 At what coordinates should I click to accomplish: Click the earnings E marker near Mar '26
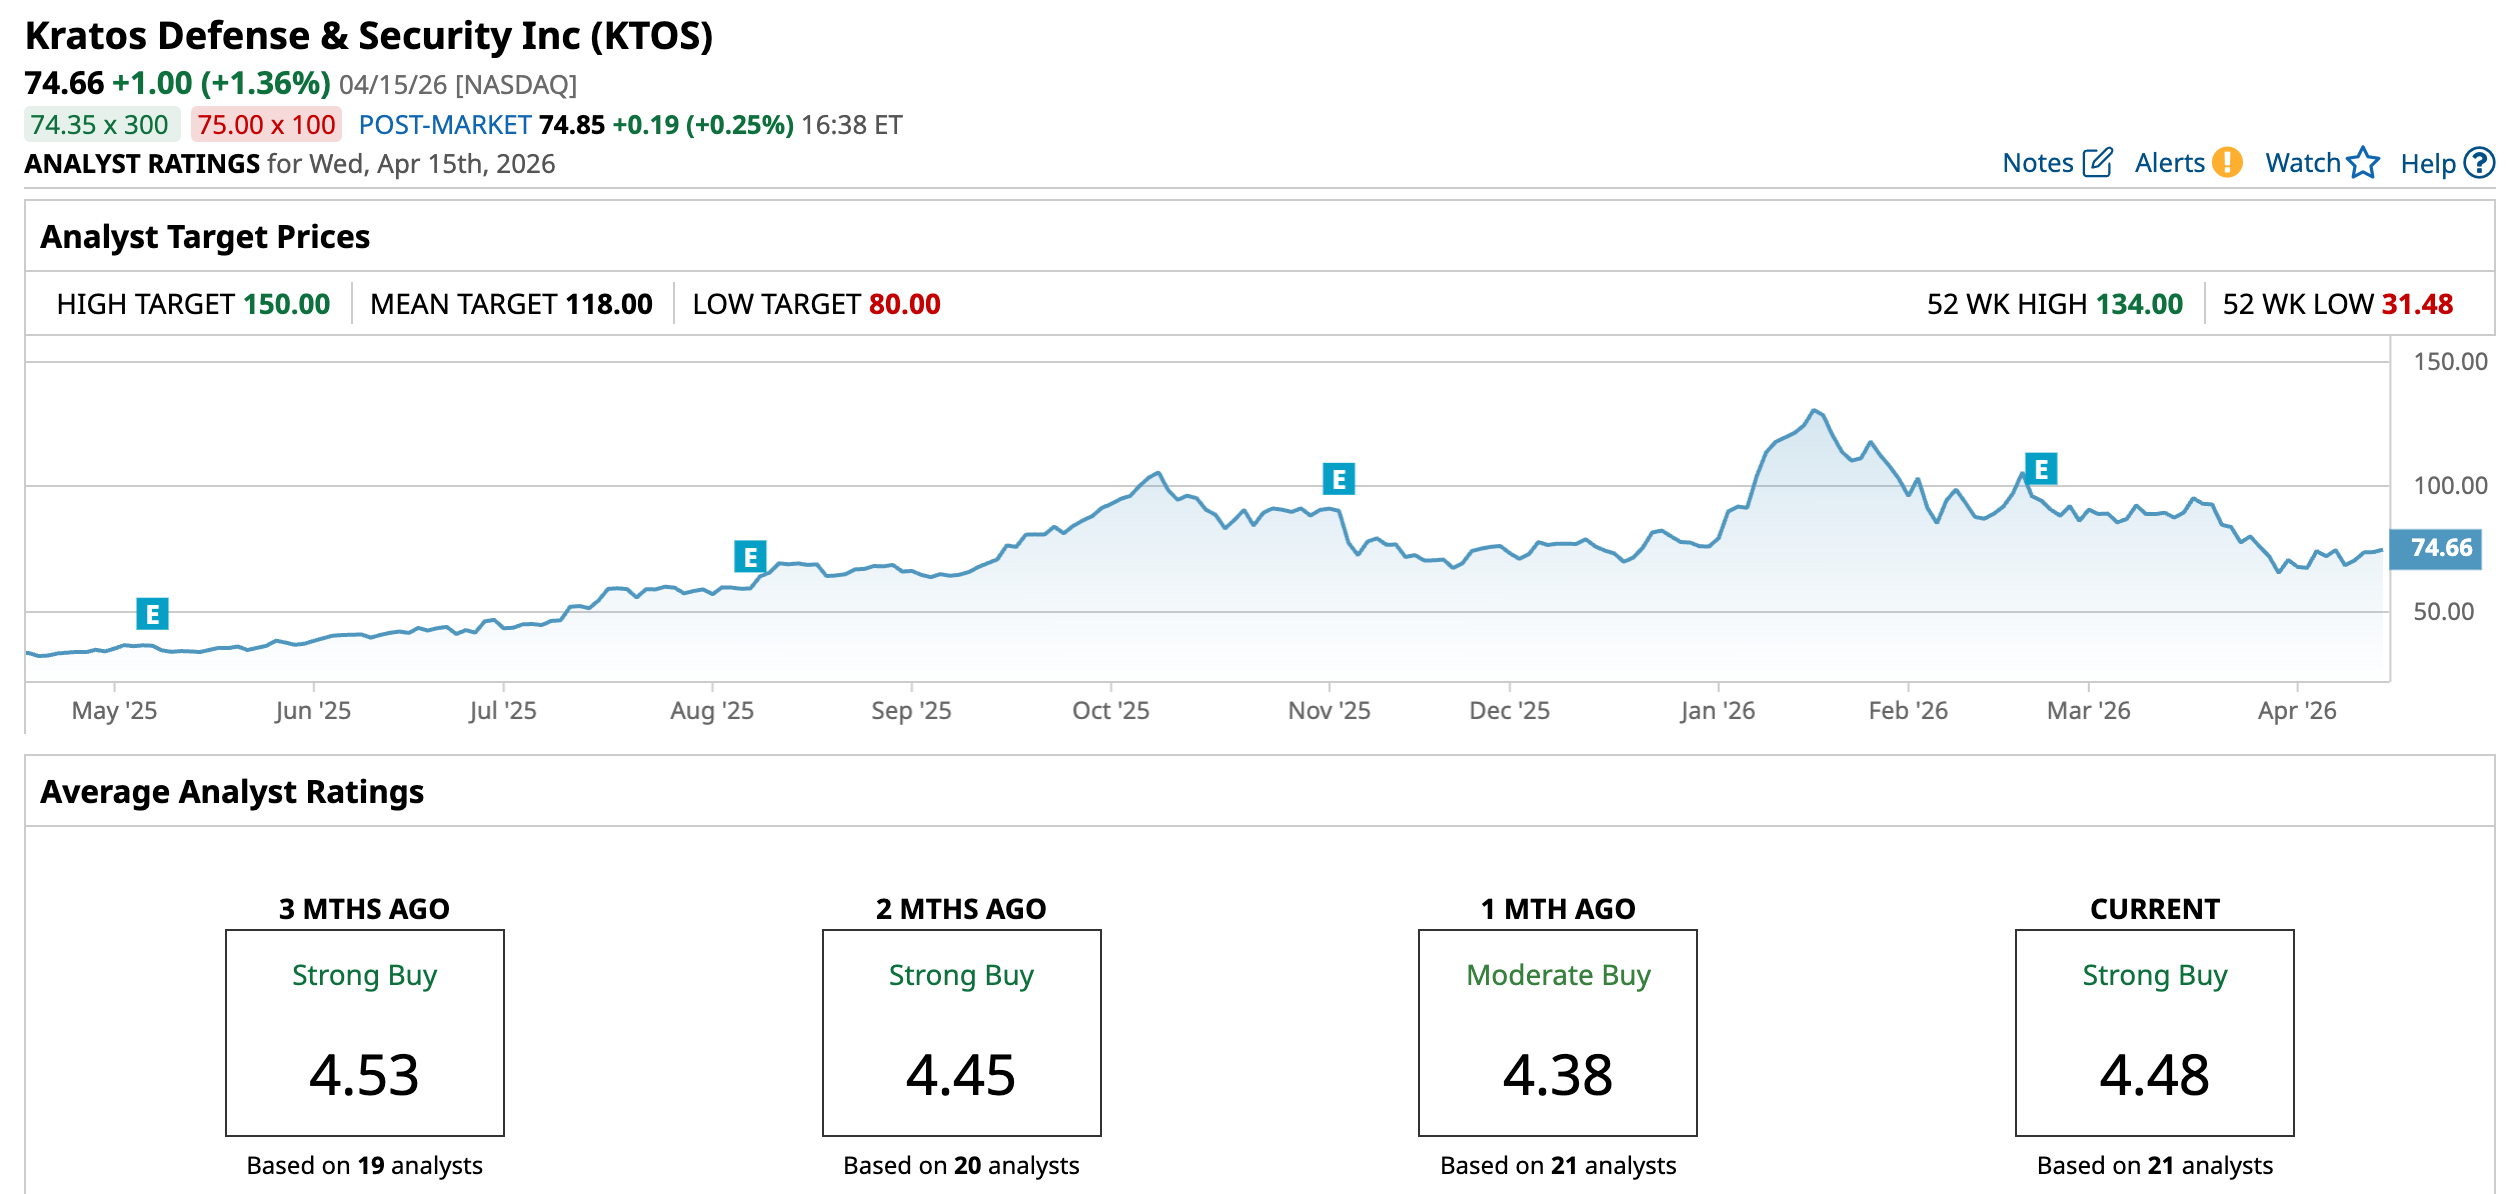(2041, 468)
